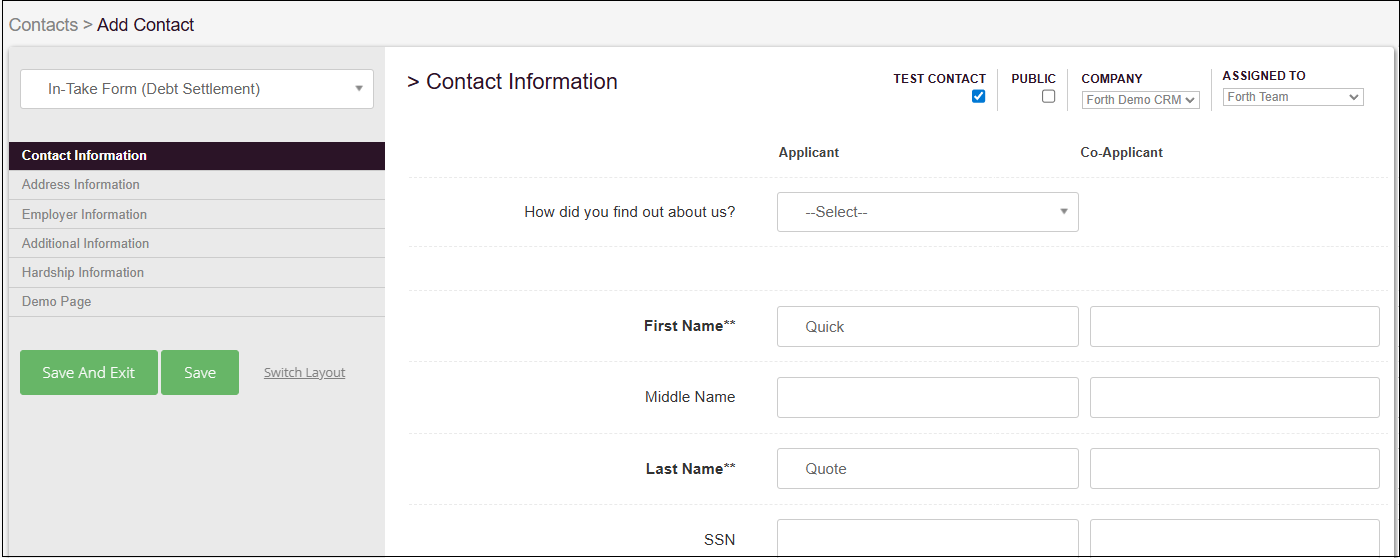This screenshot has height=558, width=1400.
Task: Select the Contact Information section tab
Action: (197, 155)
